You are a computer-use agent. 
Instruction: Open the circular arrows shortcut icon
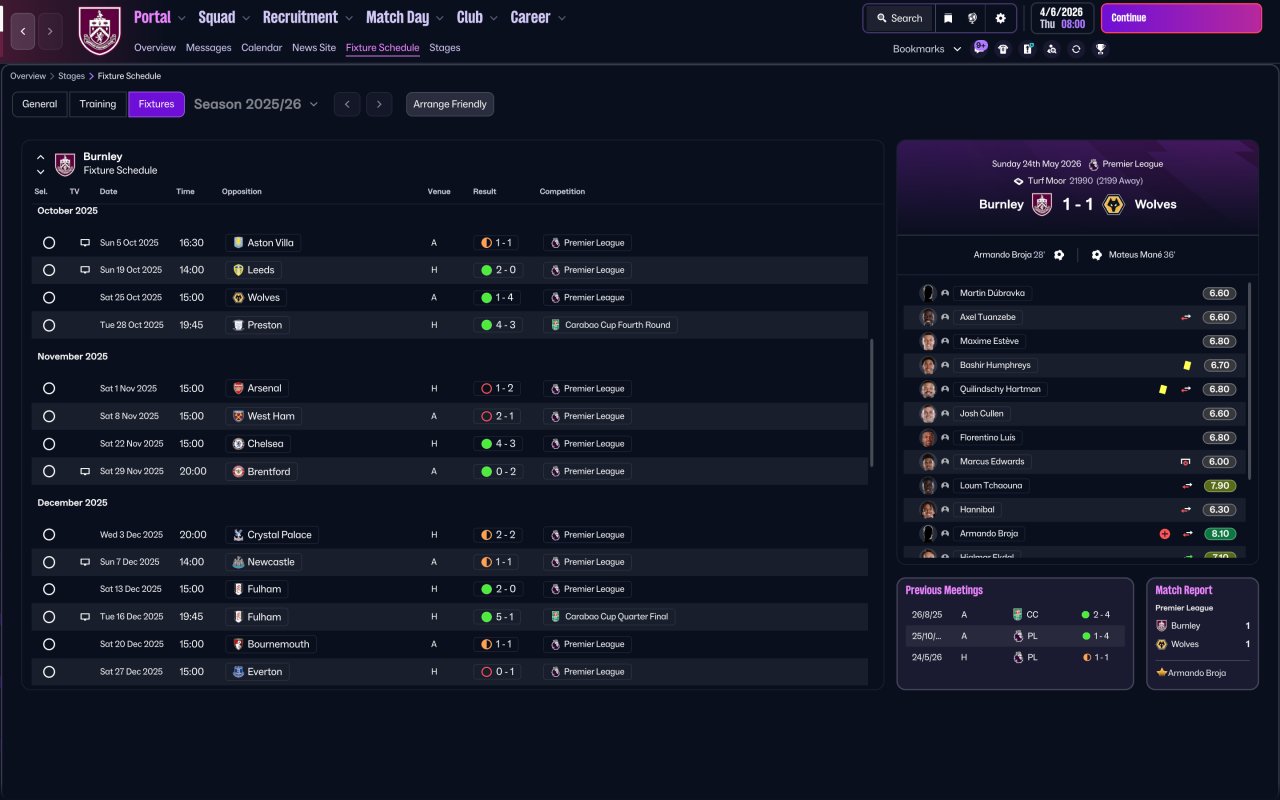1076,49
